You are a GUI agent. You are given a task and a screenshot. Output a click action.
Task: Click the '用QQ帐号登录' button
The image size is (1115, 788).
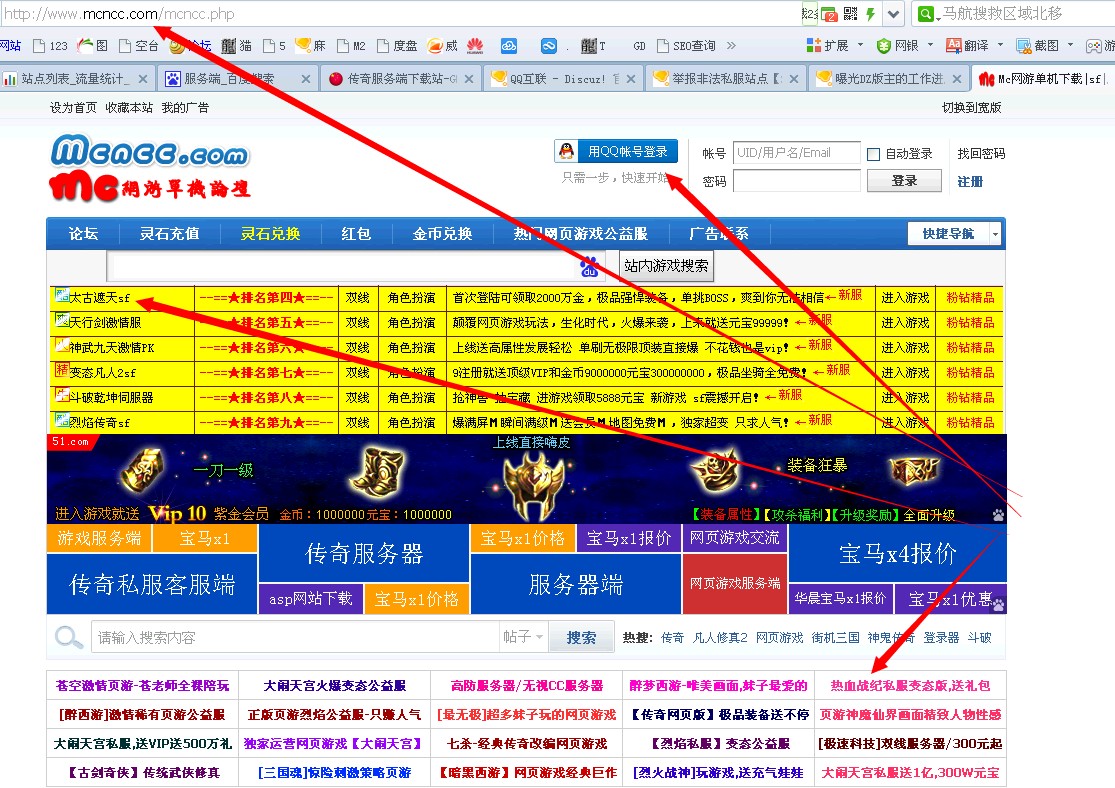[616, 151]
